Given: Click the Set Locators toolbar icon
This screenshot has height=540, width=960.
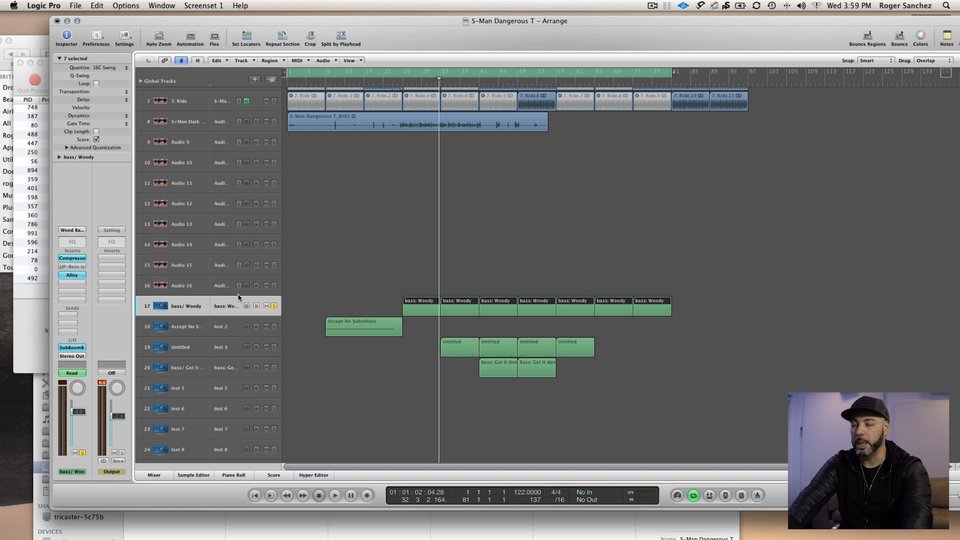Looking at the screenshot, I should pos(246,38).
